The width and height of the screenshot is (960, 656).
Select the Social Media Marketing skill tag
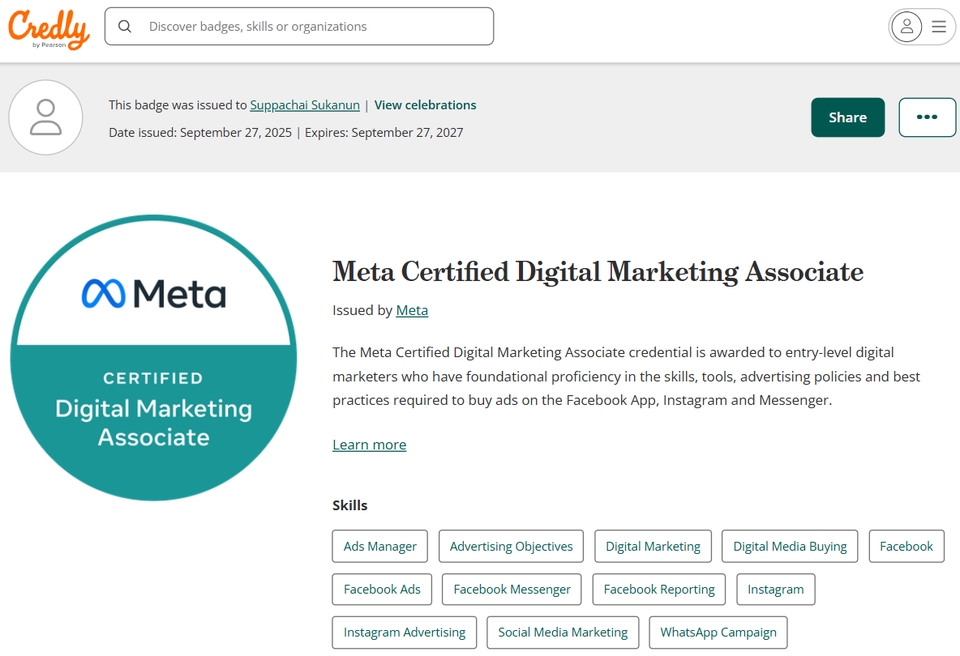point(563,632)
